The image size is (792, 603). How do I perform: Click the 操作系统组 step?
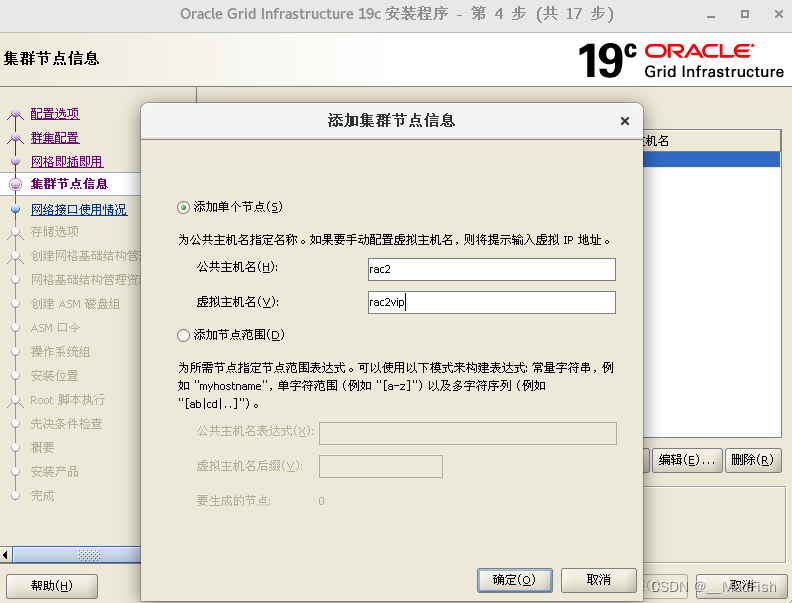pos(60,352)
